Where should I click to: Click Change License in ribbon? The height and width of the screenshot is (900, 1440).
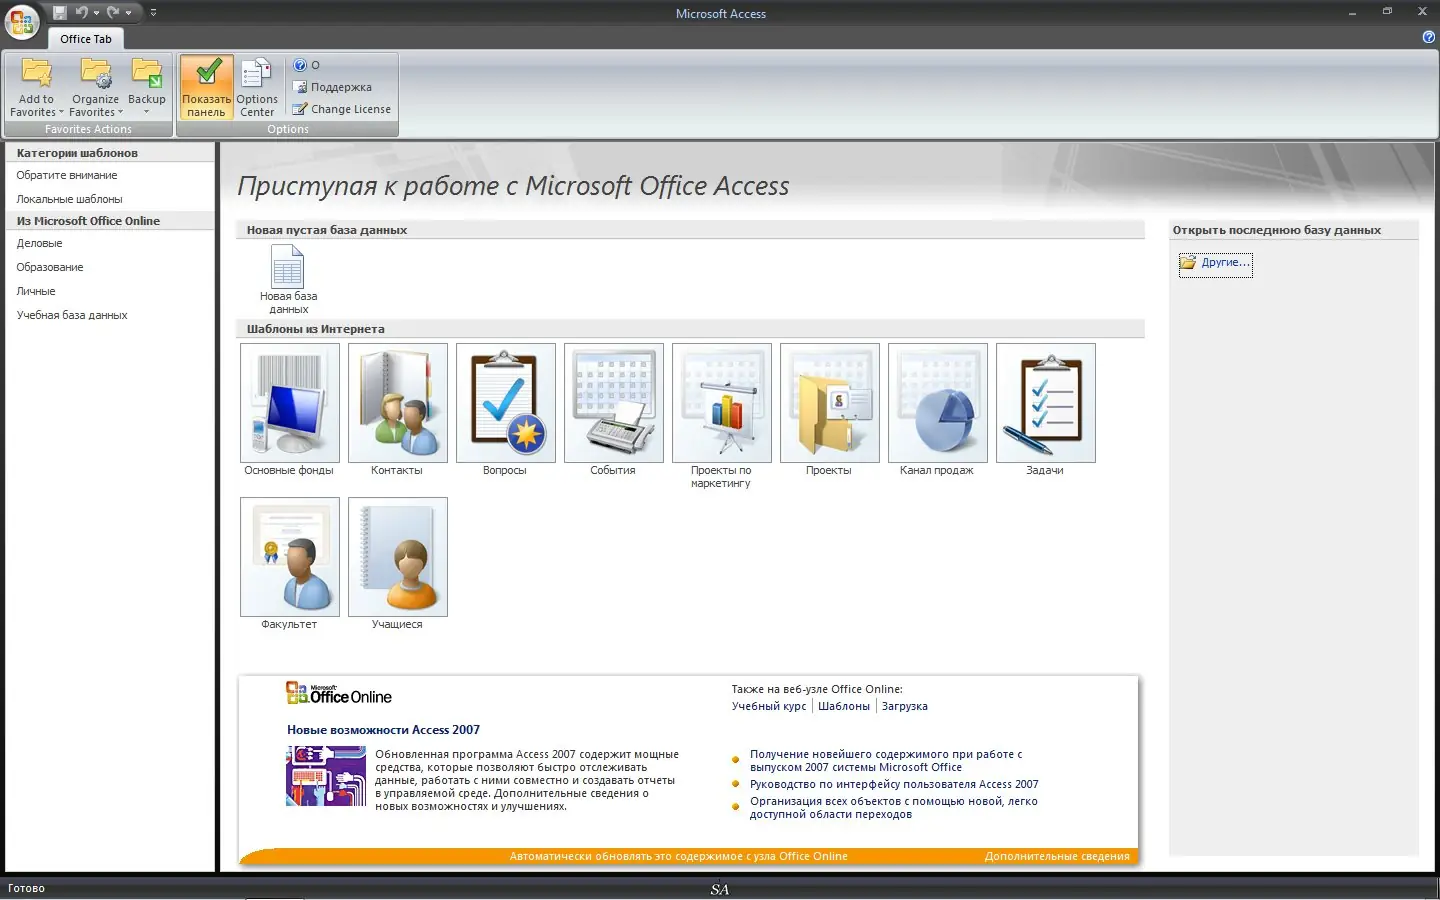click(342, 109)
